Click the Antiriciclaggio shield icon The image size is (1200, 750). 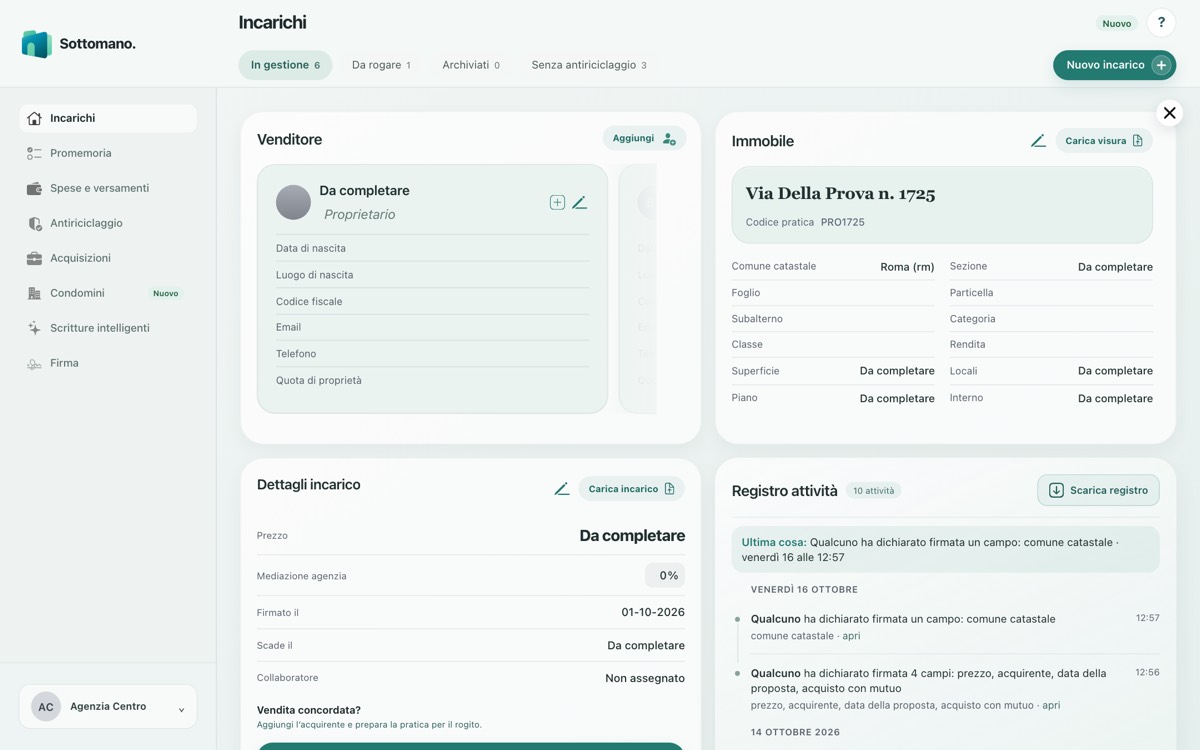34,223
